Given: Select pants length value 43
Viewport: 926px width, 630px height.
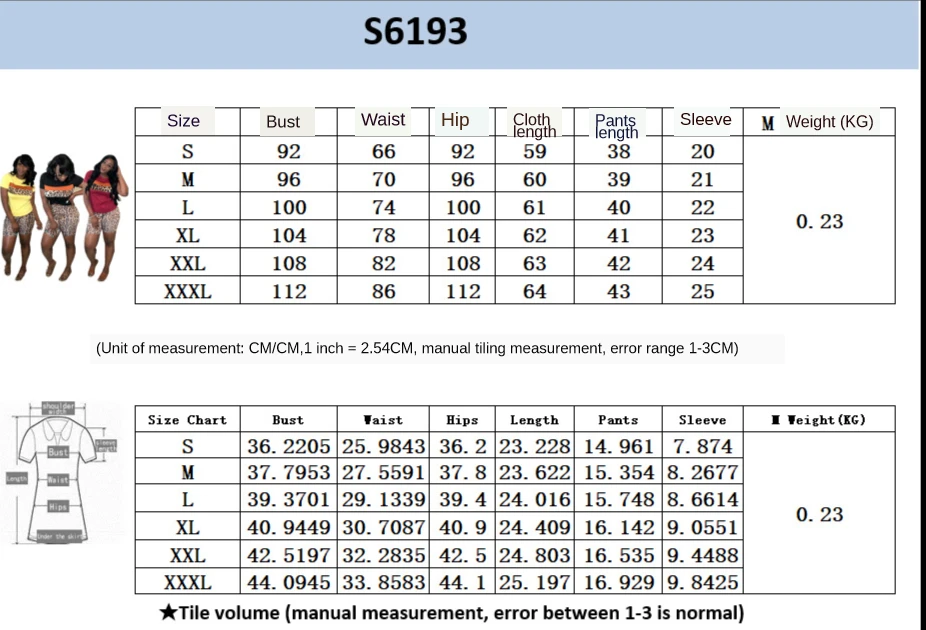Looking at the screenshot, I should pyautogui.click(x=618, y=291).
